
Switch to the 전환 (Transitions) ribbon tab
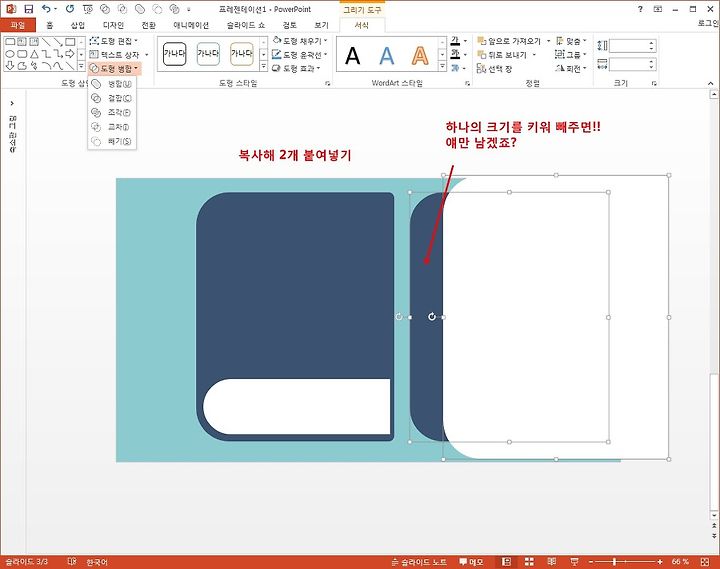click(x=148, y=25)
